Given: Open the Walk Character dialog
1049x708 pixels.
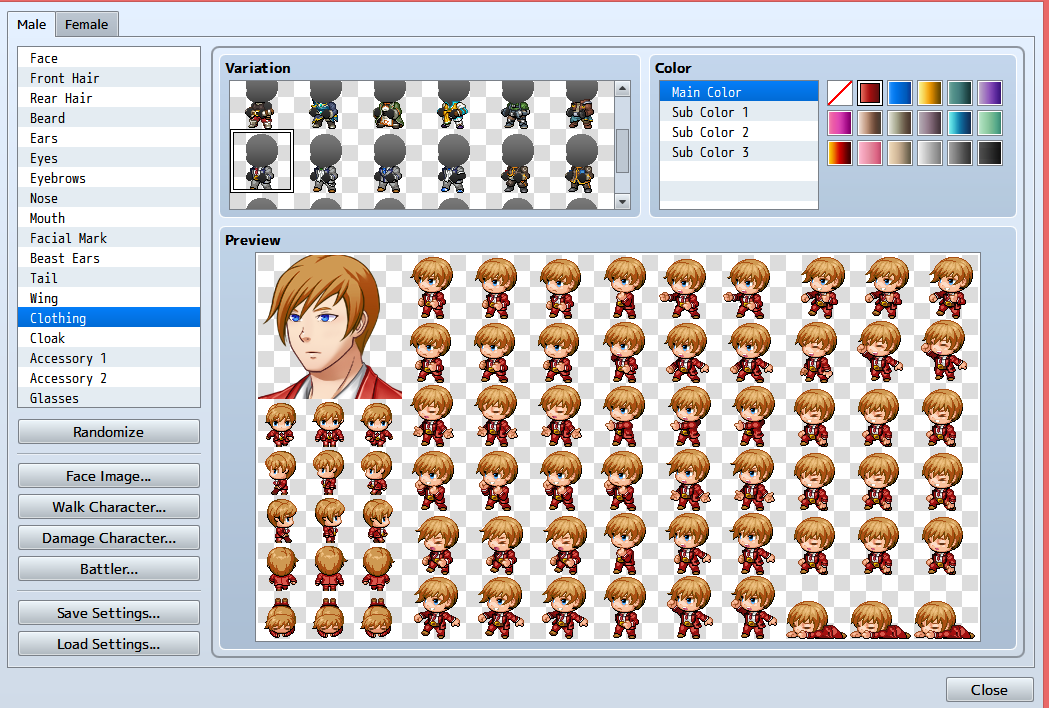Looking at the screenshot, I should 108,506.
